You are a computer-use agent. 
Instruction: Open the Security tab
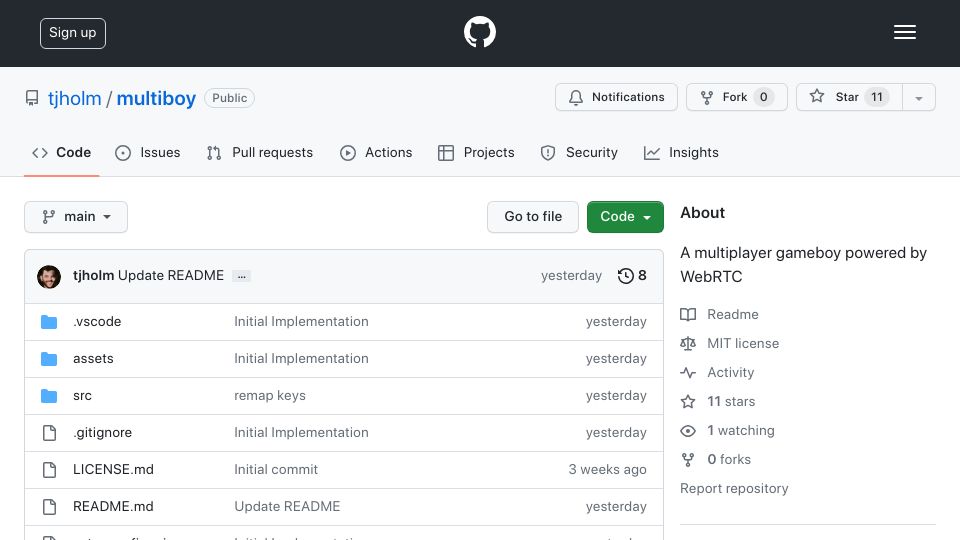click(579, 152)
